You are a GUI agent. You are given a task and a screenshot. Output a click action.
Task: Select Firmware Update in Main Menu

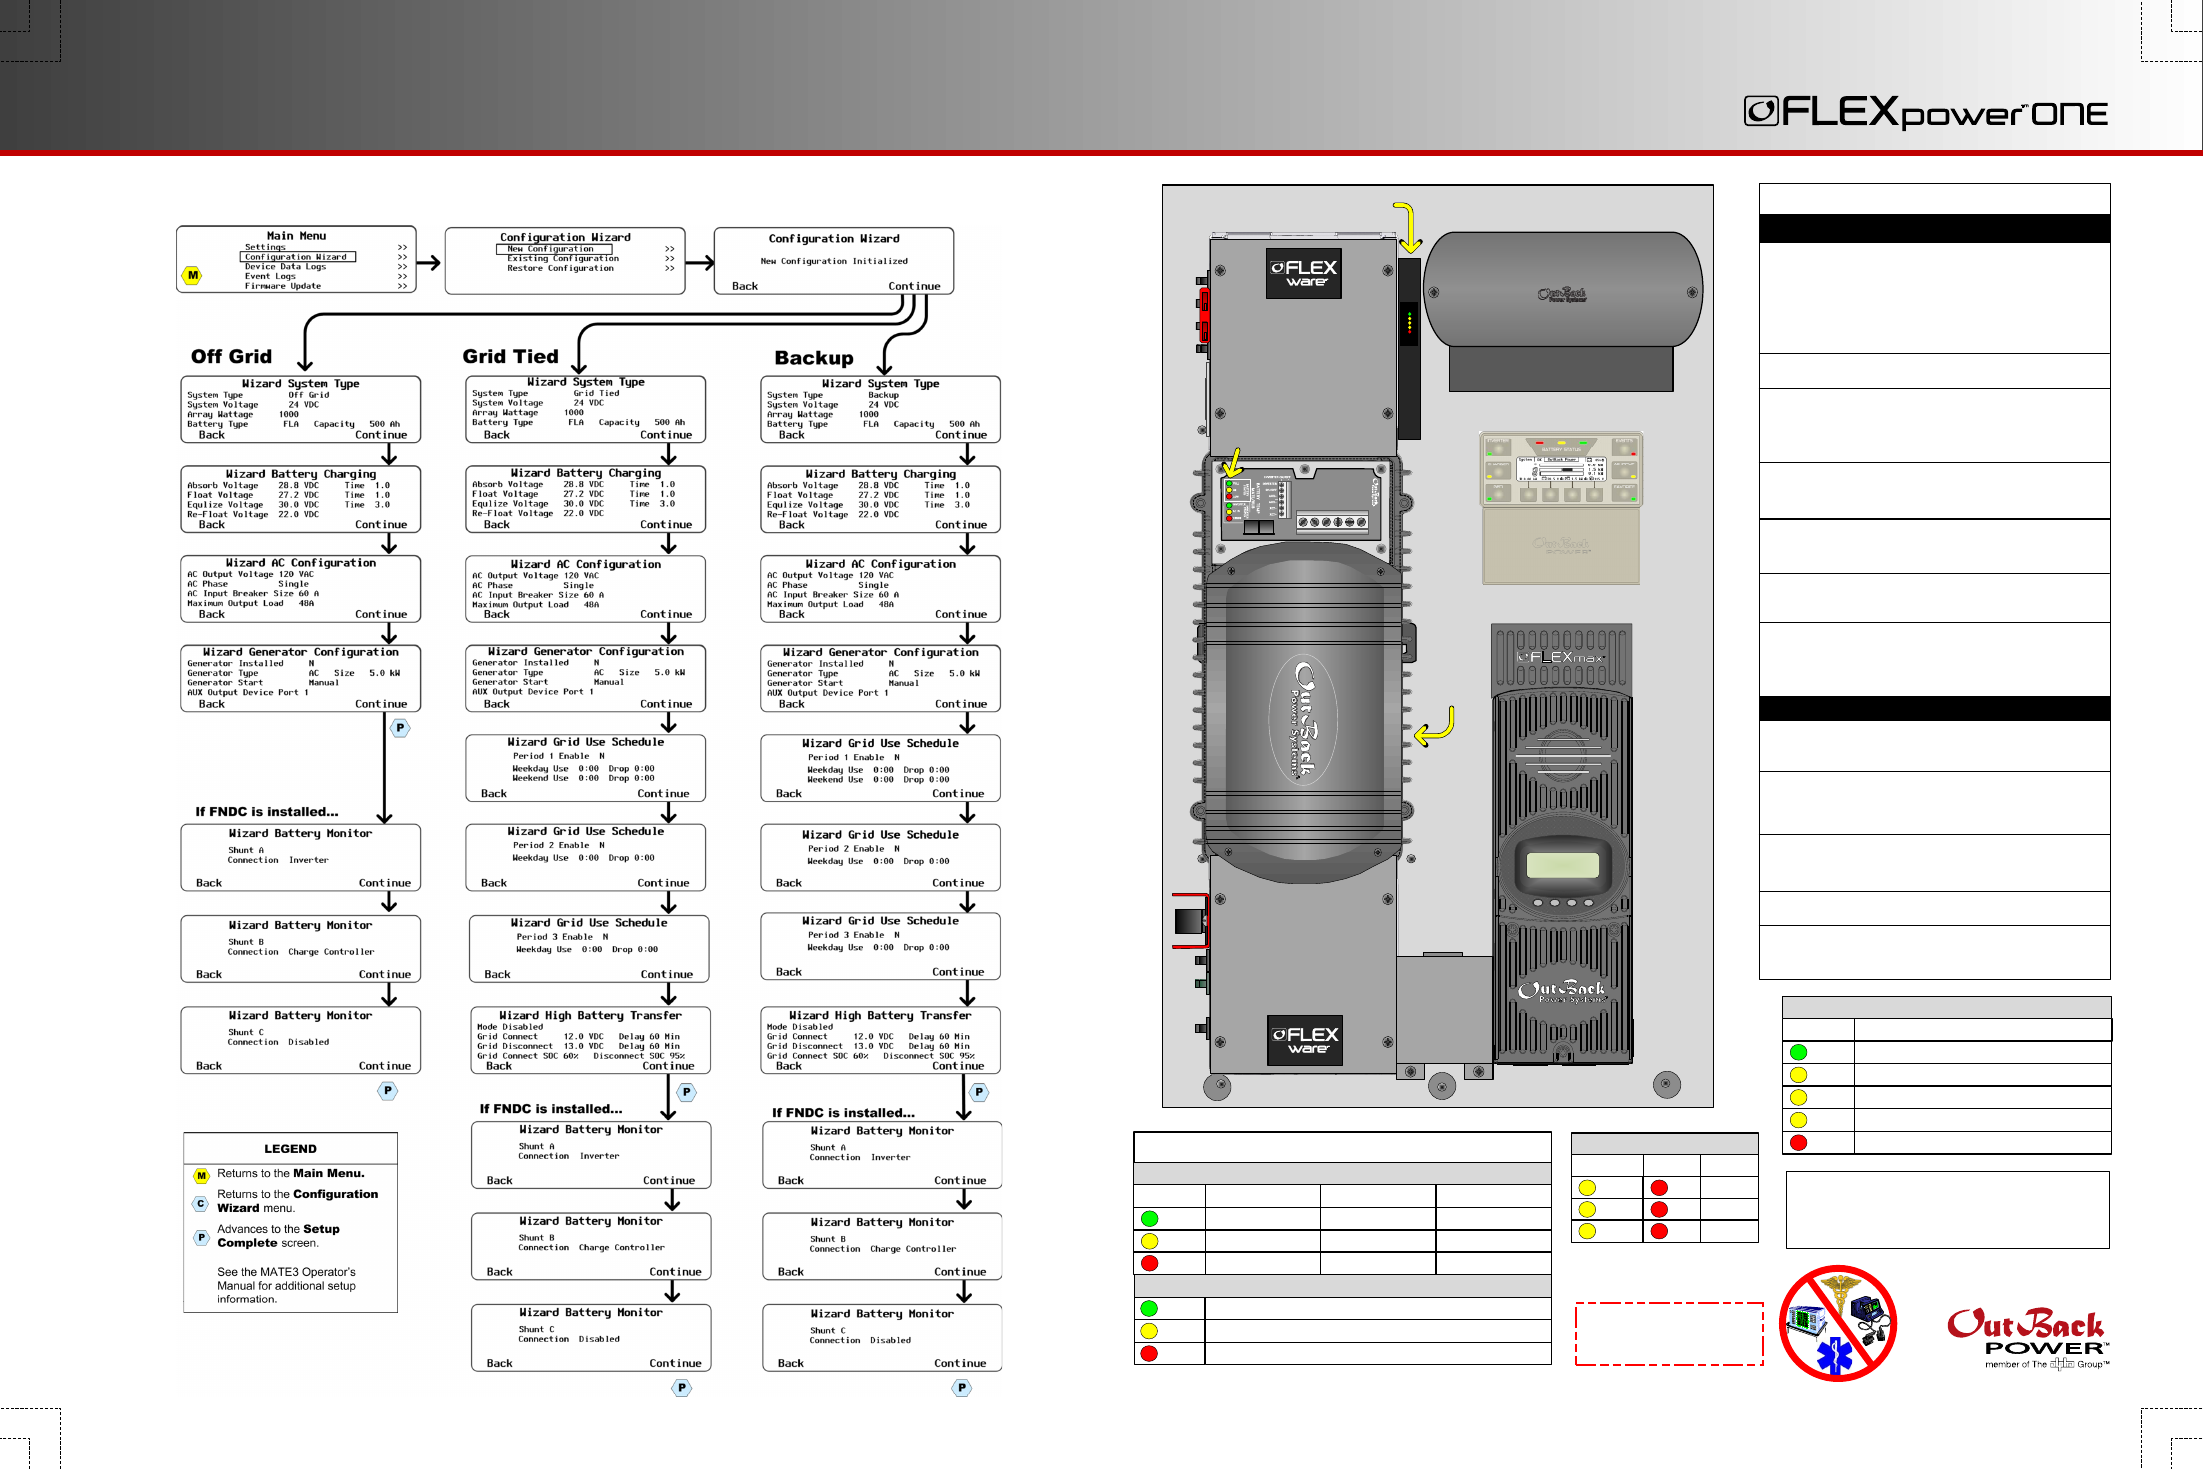(x=283, y=286)
